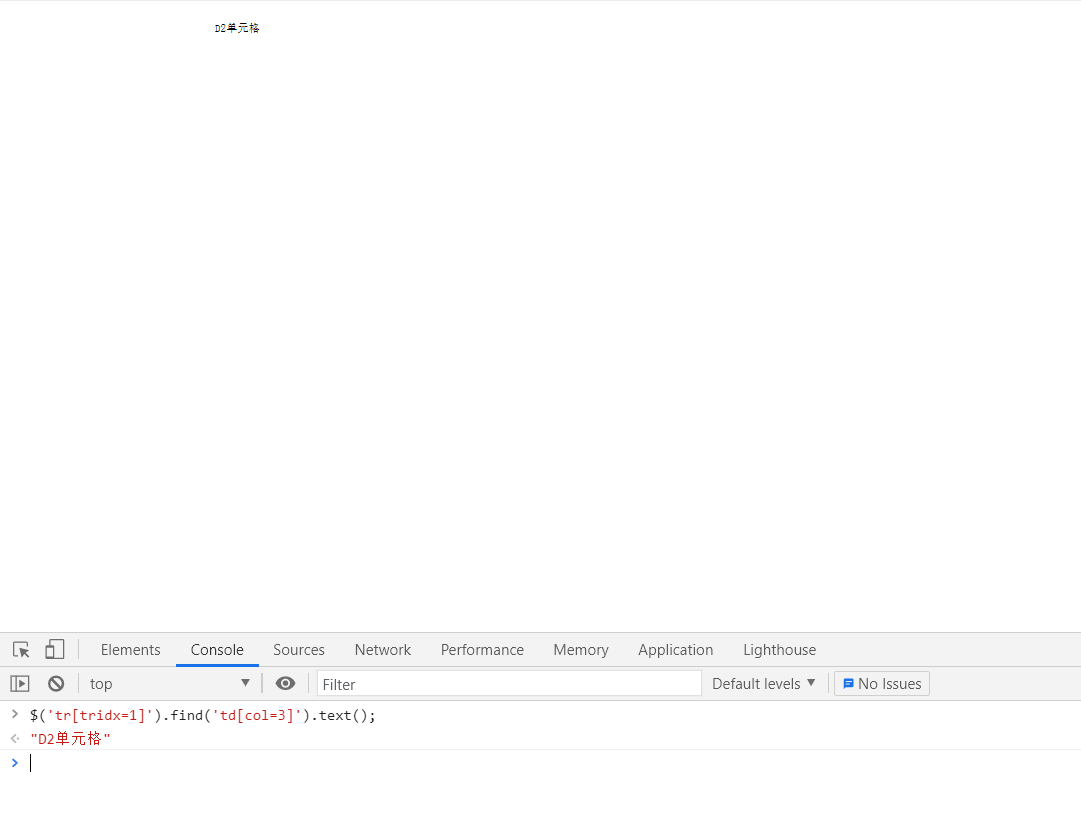Screen dimensions: 1081x813
Task: Click the D2单元格 text on the page
Action: [236, 28]
